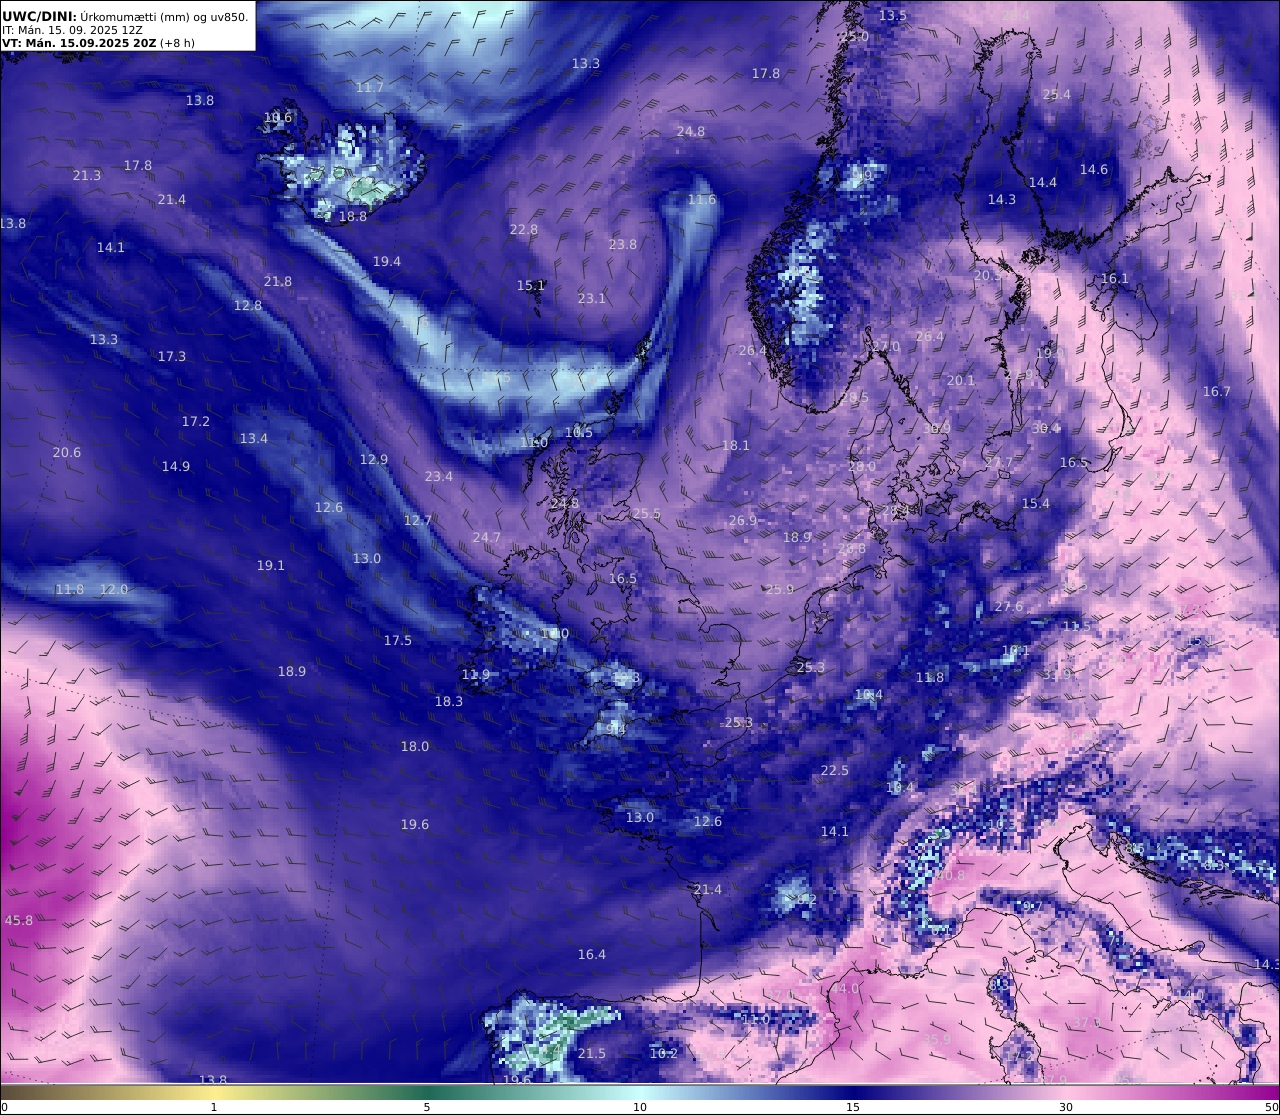
Task: Click the 25.4 value on the map
Action: 1057,95
